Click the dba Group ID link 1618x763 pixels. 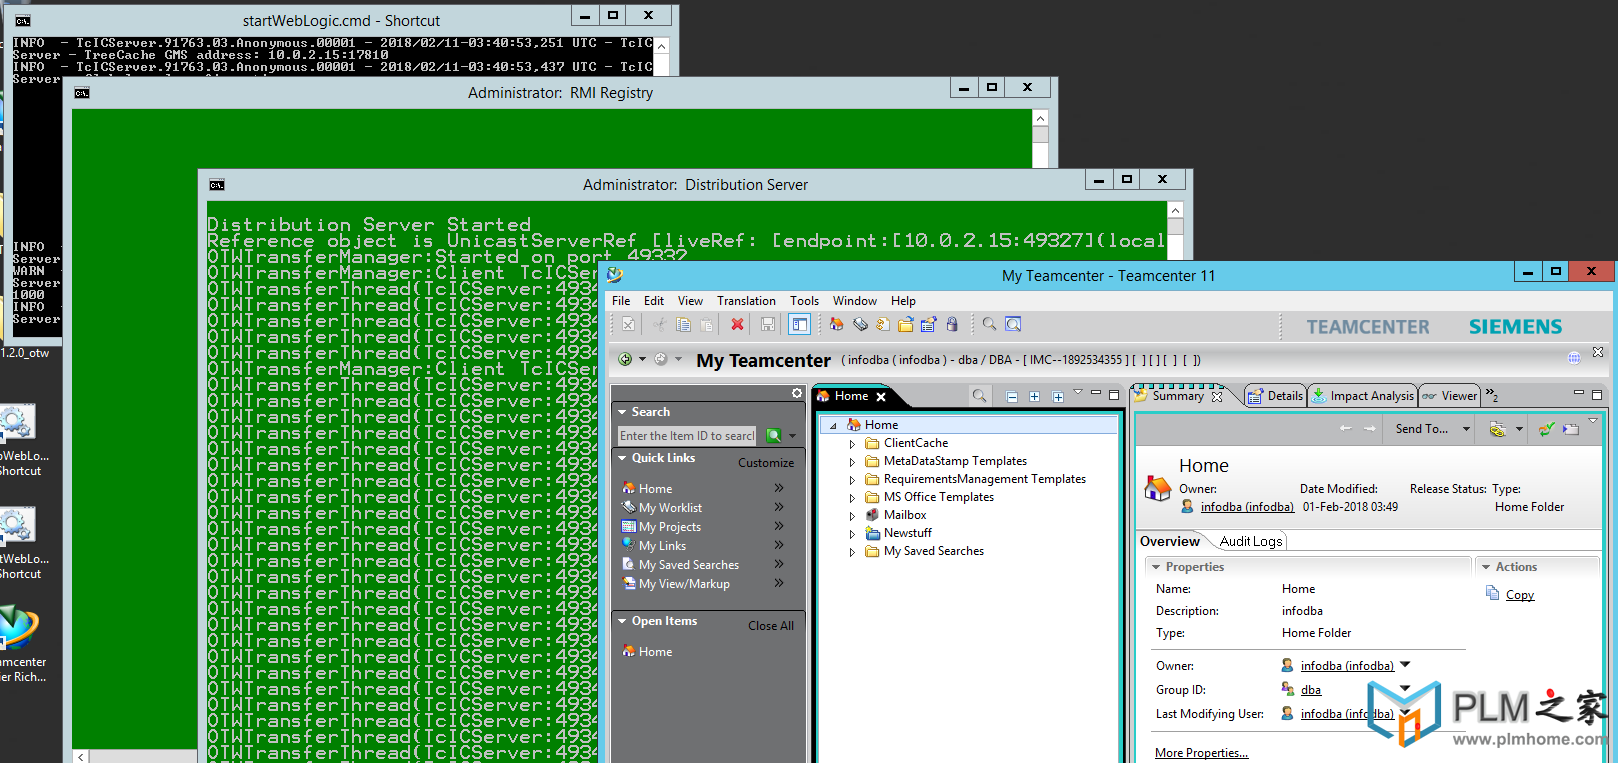point(1311,690)
